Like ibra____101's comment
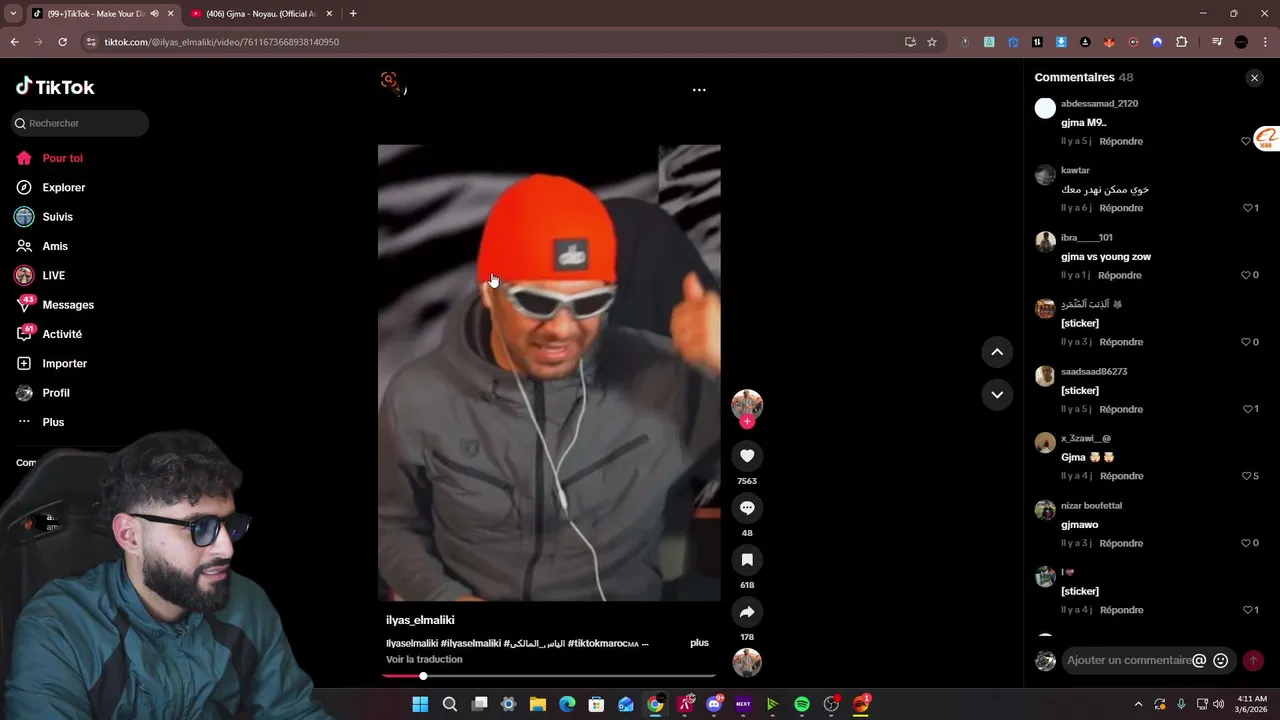 (x=1246, y=275)
